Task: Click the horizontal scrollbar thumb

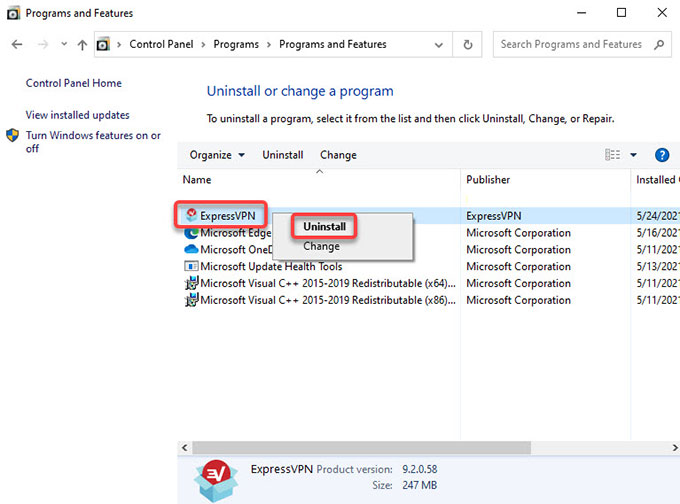Action: pos(361,448)
